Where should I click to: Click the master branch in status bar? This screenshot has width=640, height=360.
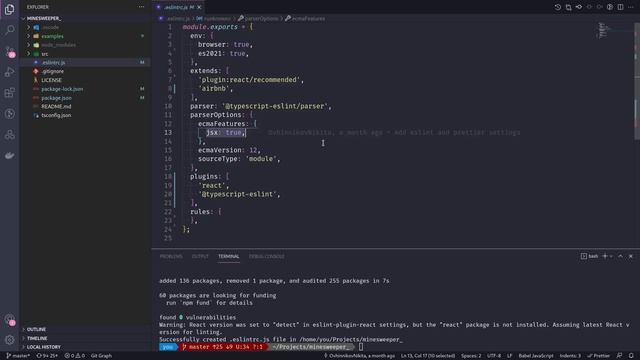pos(18,356)
